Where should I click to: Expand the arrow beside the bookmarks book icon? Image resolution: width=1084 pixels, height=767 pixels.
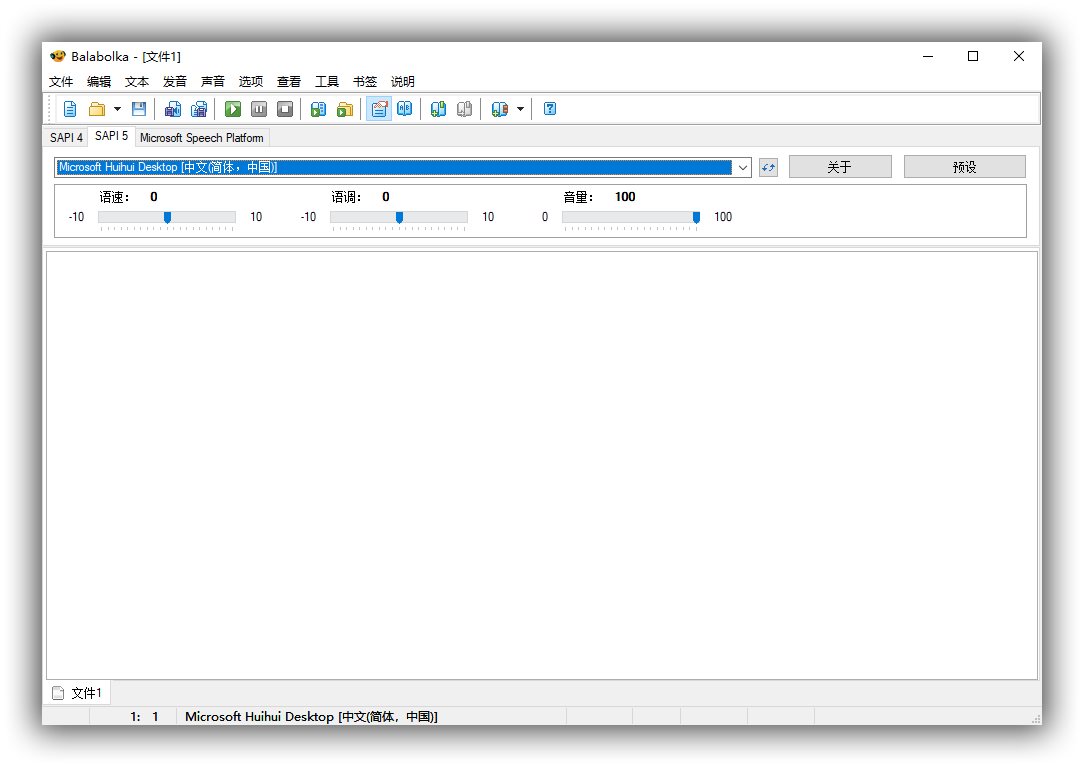click(x=521, y=109)
